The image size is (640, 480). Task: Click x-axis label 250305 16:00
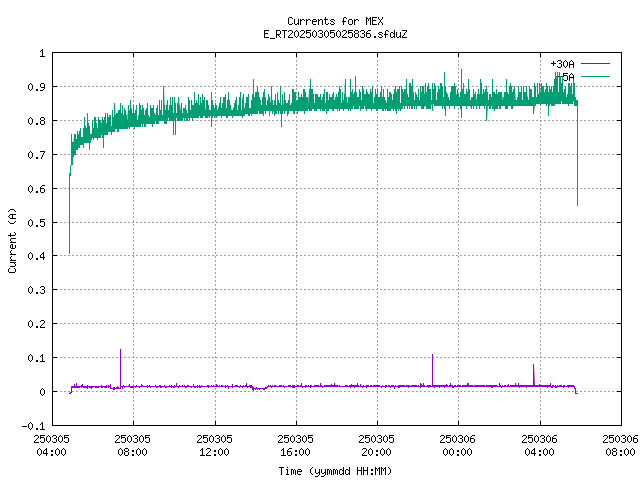tap(296, 445)
